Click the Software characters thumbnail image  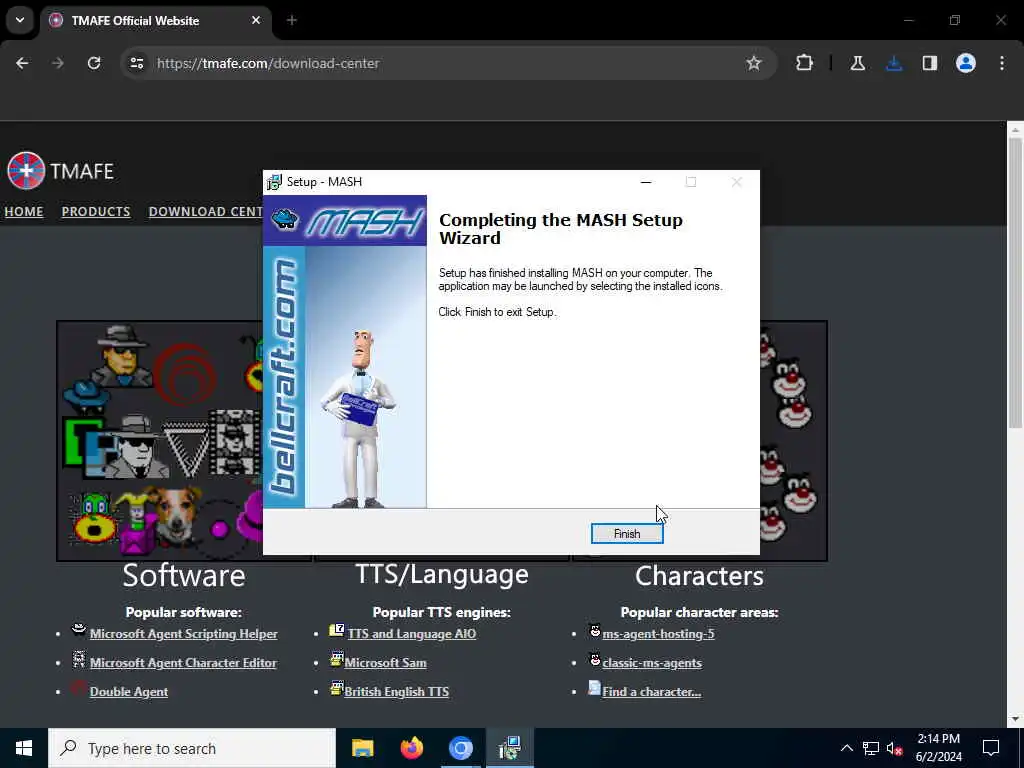pyautogui.click(x=160, y=440)
